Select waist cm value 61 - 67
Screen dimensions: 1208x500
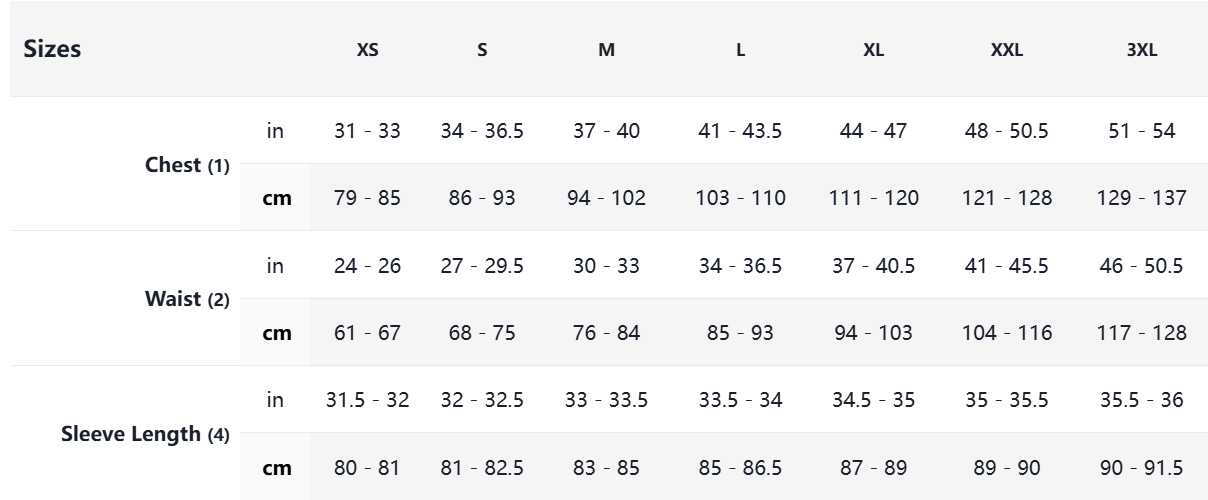[367, 333]
